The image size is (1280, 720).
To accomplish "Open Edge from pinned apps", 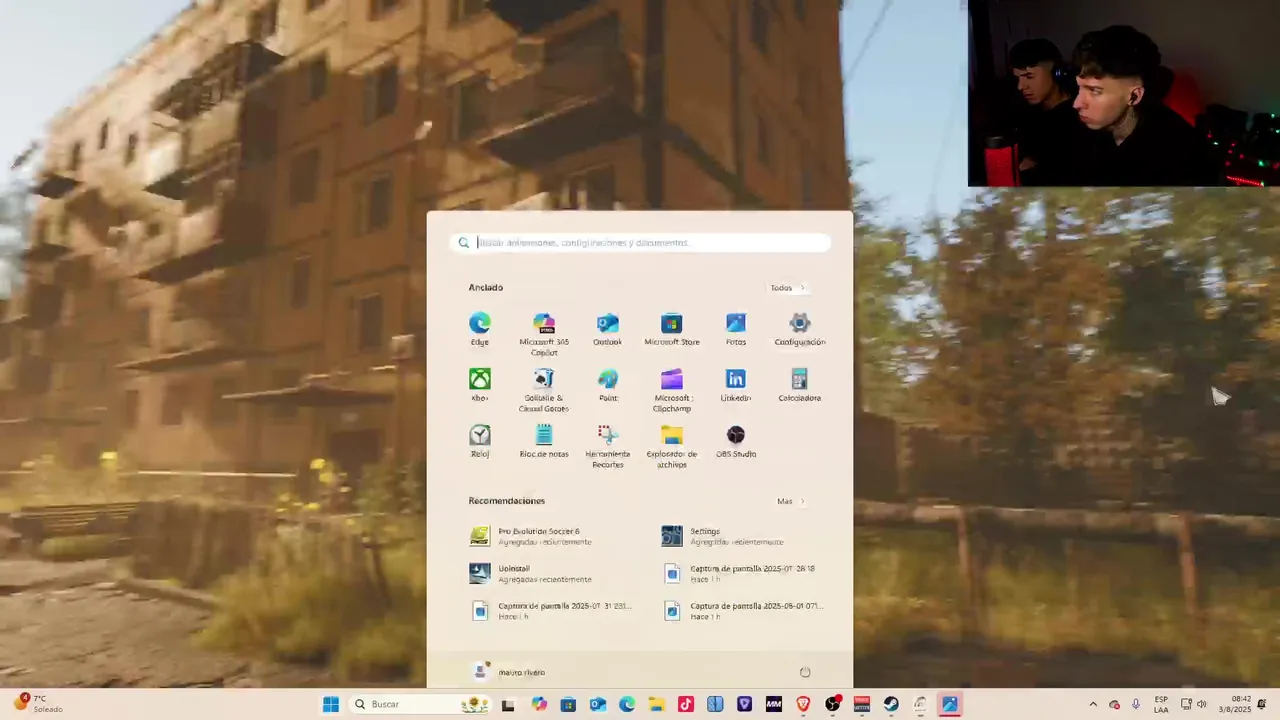I will [x=480, y=329].
